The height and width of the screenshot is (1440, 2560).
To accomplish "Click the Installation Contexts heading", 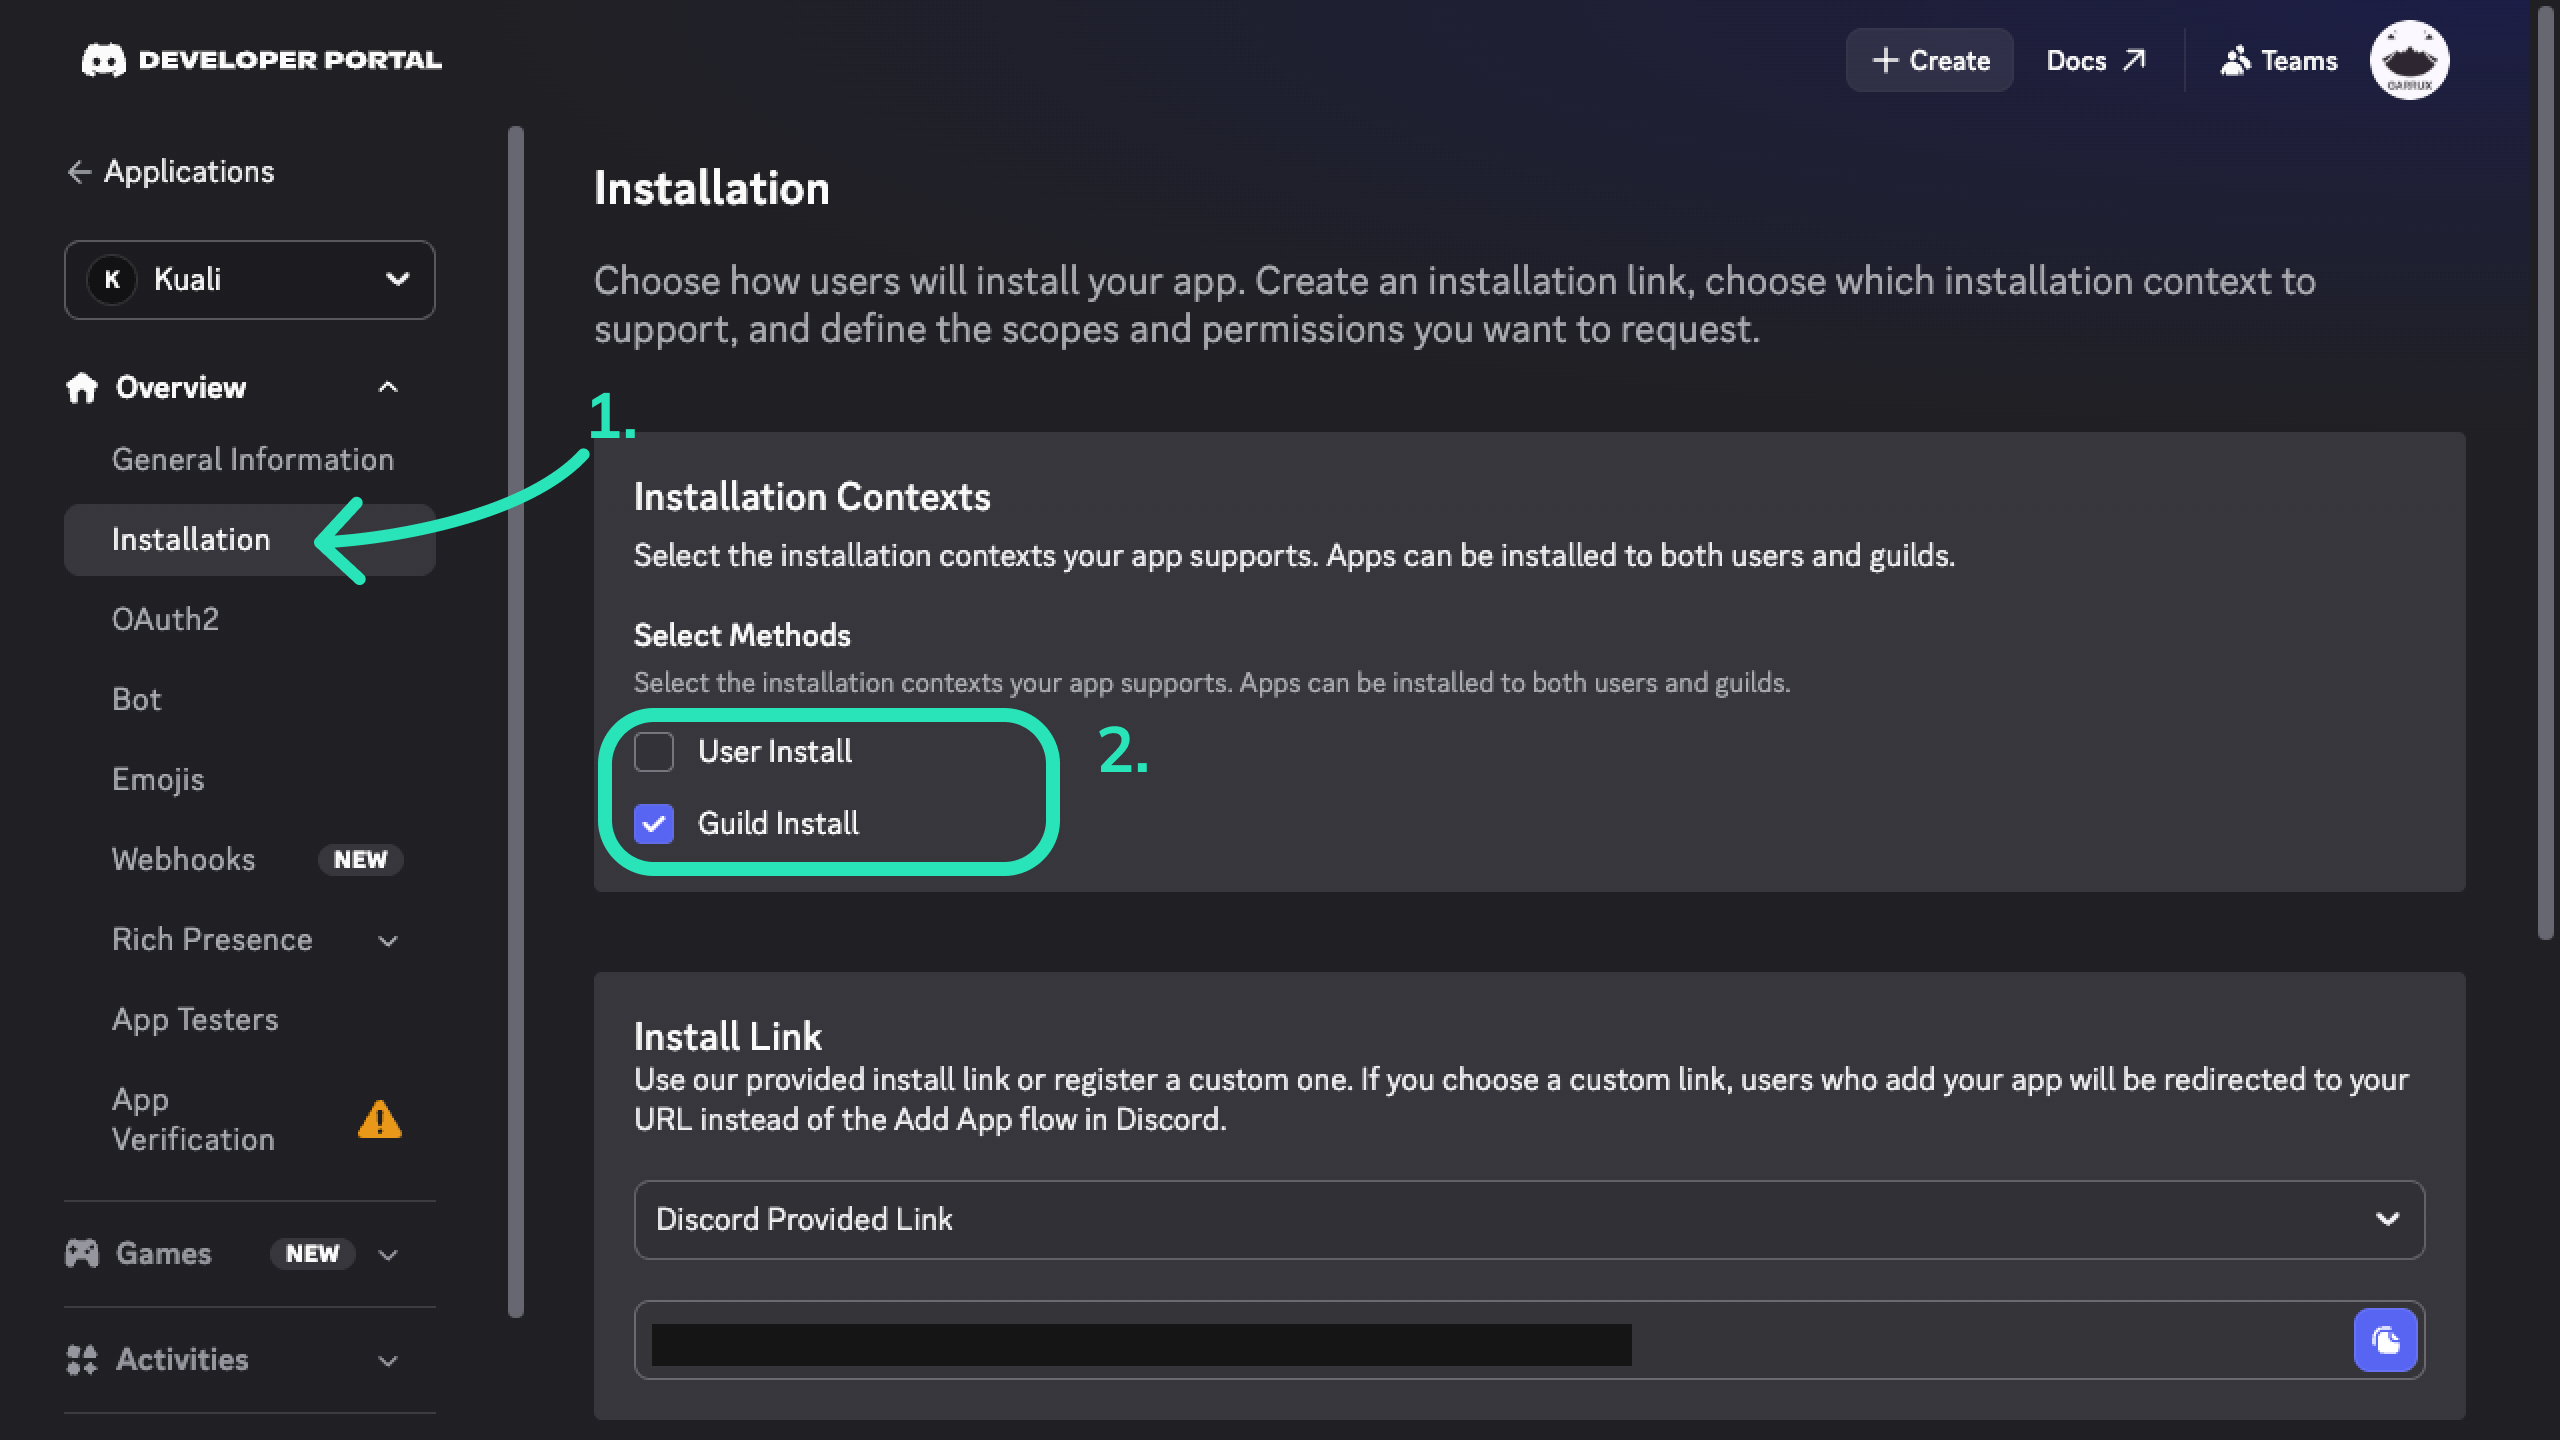I will coord(812,497).
